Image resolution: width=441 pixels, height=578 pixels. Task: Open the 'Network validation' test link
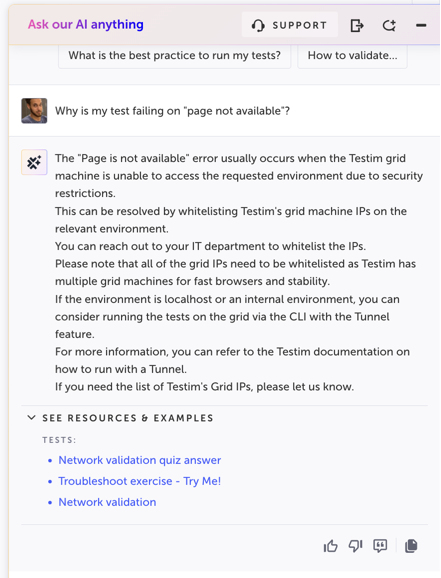tap(107, 502)
